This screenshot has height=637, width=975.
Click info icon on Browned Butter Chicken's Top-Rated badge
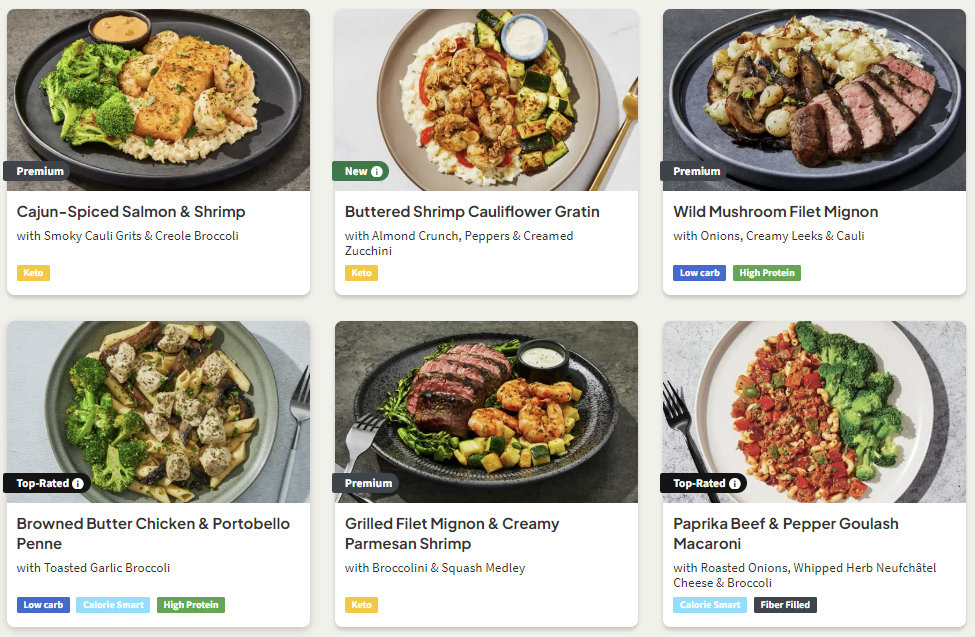(78, 484)
